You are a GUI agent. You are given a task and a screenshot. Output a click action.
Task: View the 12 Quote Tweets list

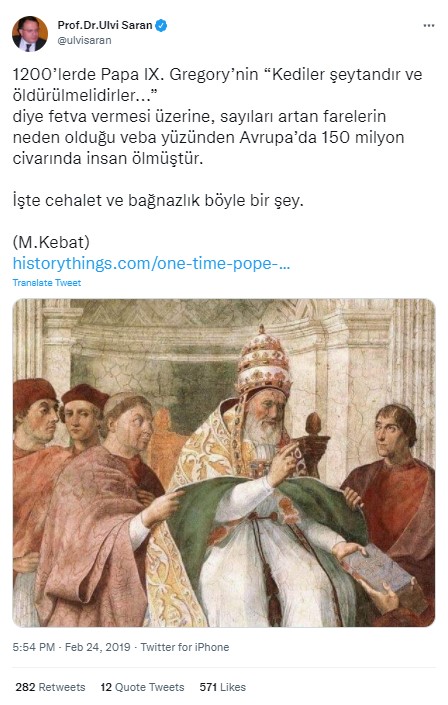pos(142,687)
